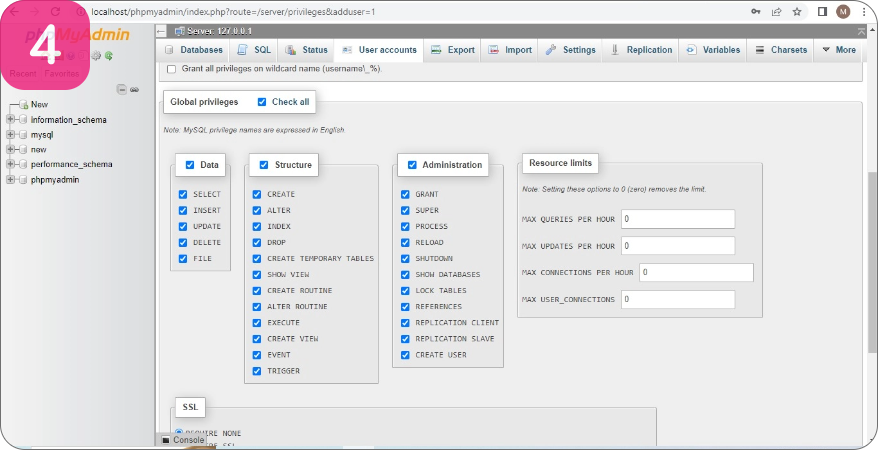The image size is (878, 450).
Task: Focus the MAX USER_CONNECTIONS field
Action: point(678,299)
